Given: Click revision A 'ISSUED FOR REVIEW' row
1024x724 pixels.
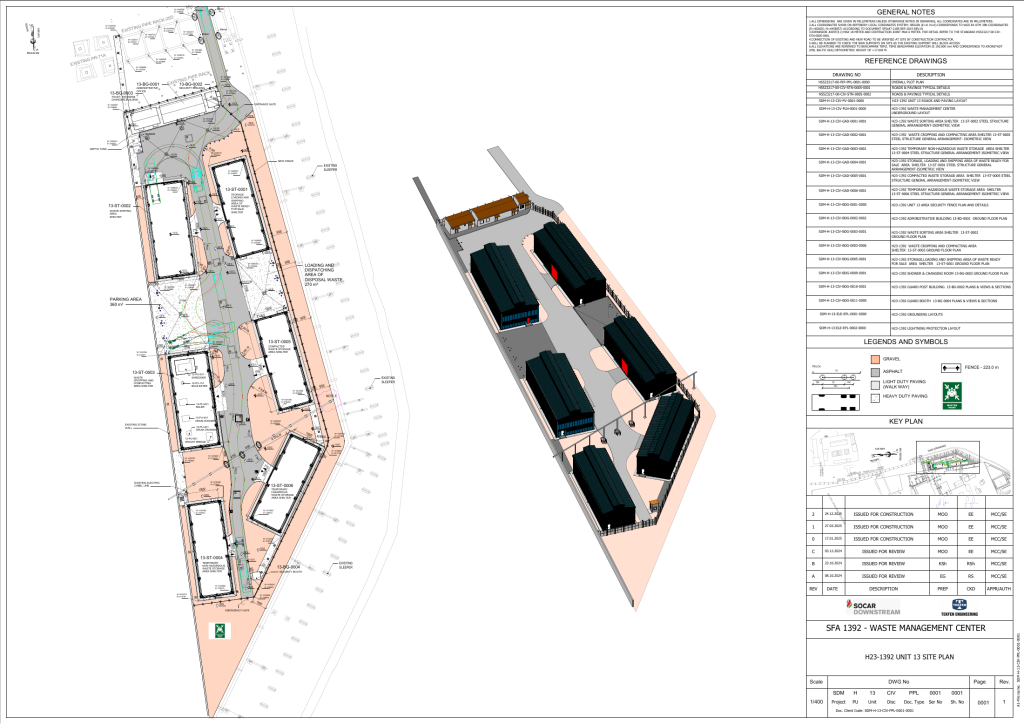Looking at the screenshot, I should (908, 576).
